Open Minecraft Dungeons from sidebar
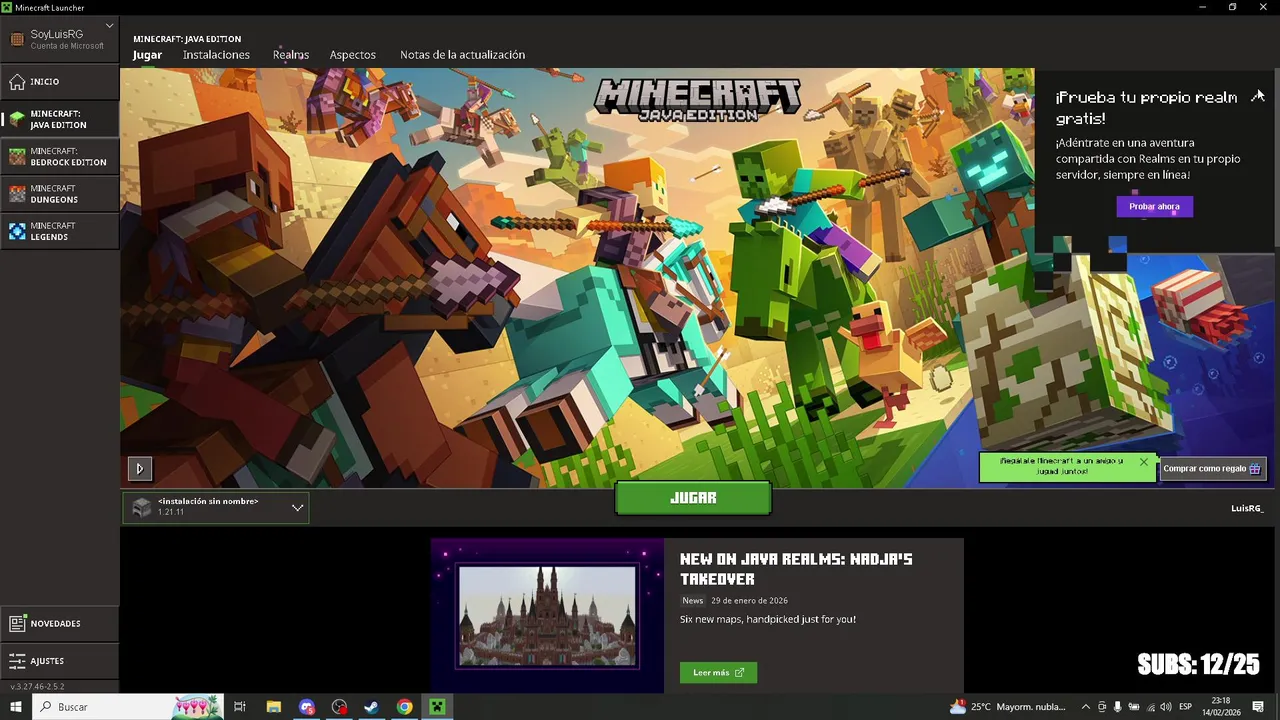This screenshot has width=1280, height=720. [59, 194]
